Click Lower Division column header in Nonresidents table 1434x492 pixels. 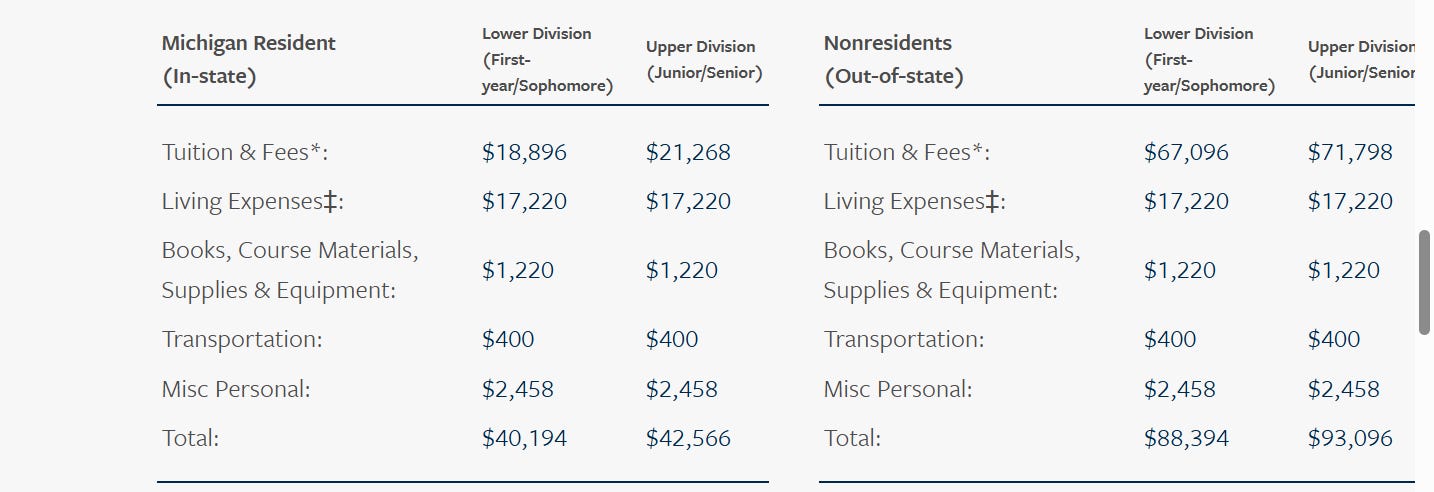pyautogui.click(x=1209, y=60)
